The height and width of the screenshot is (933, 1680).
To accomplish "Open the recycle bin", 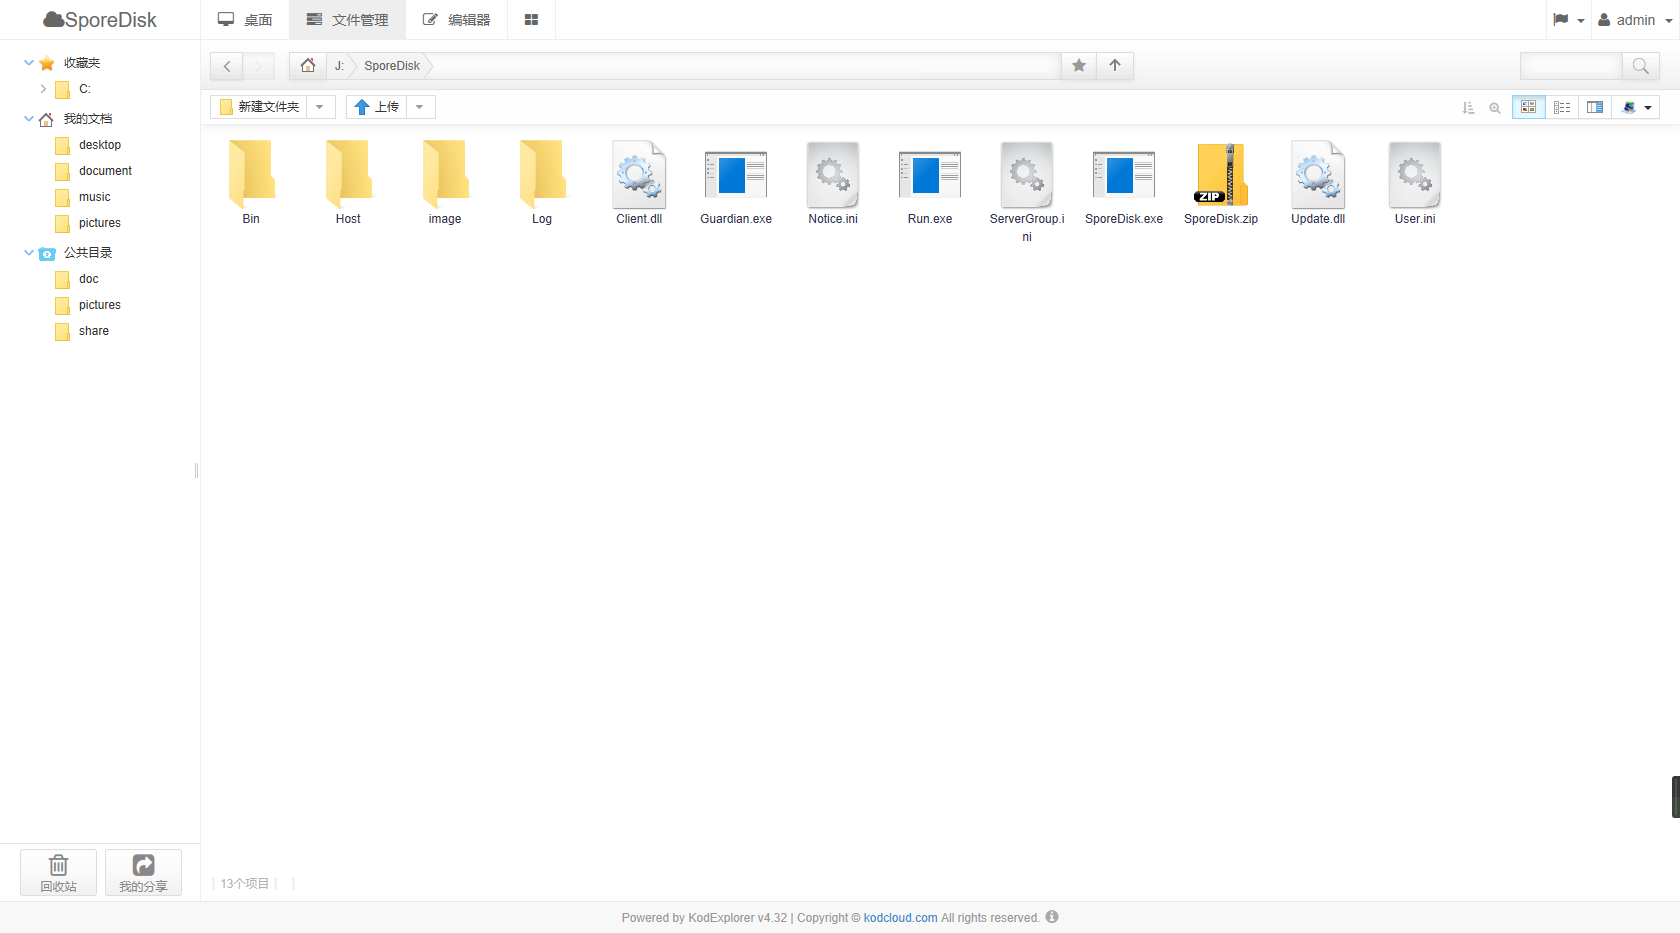I will click(x=59, y=872).
